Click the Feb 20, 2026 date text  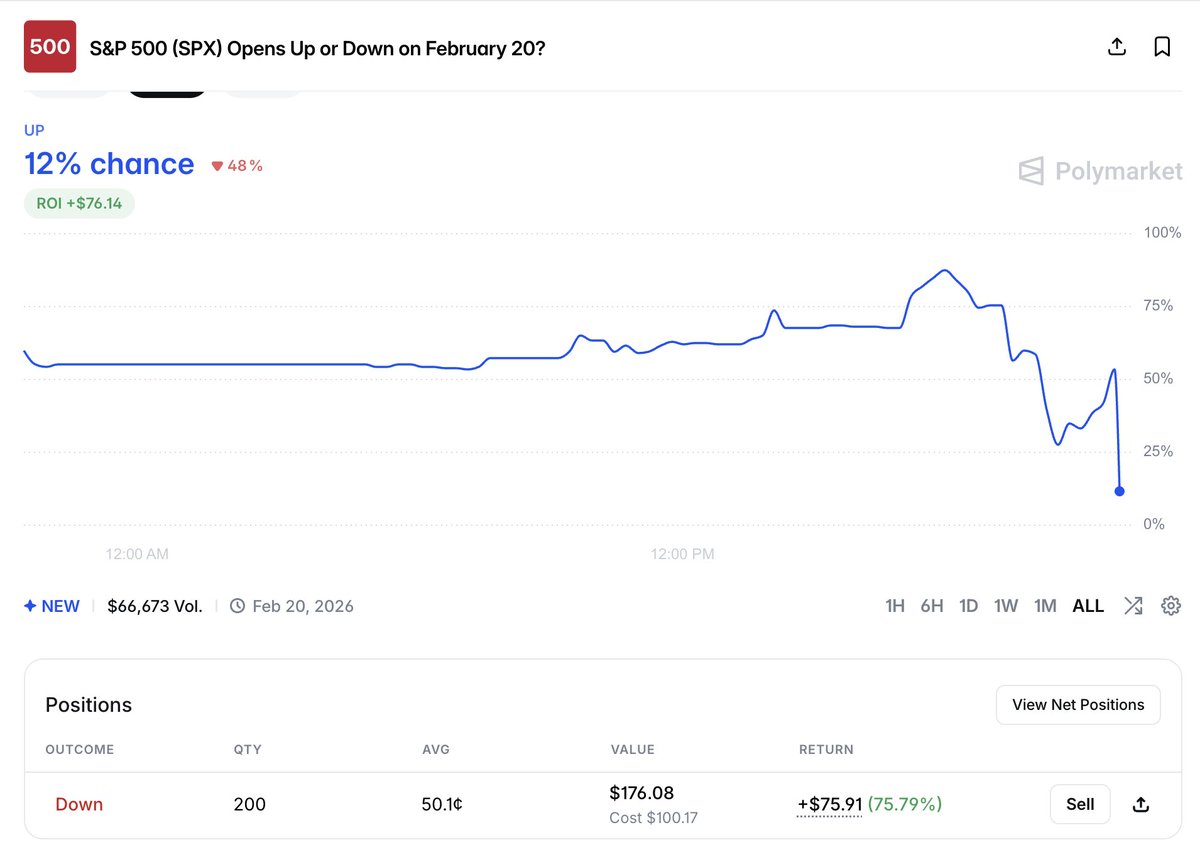(303, 606)
